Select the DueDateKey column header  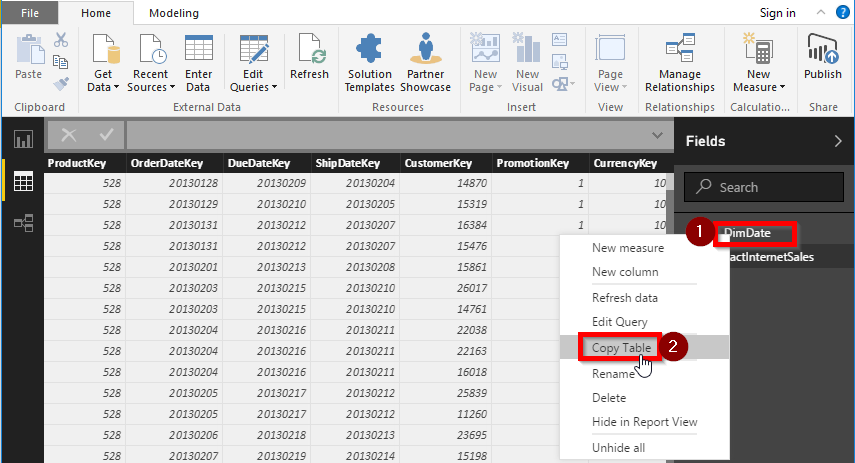[267, 163]
